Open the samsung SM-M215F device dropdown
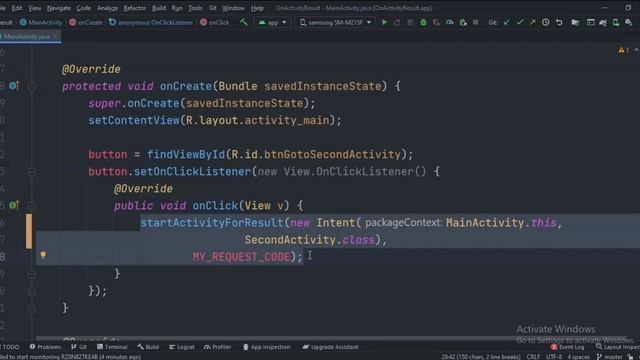The height and width of the screenshot is (360, 640). [x=335, y=22]
